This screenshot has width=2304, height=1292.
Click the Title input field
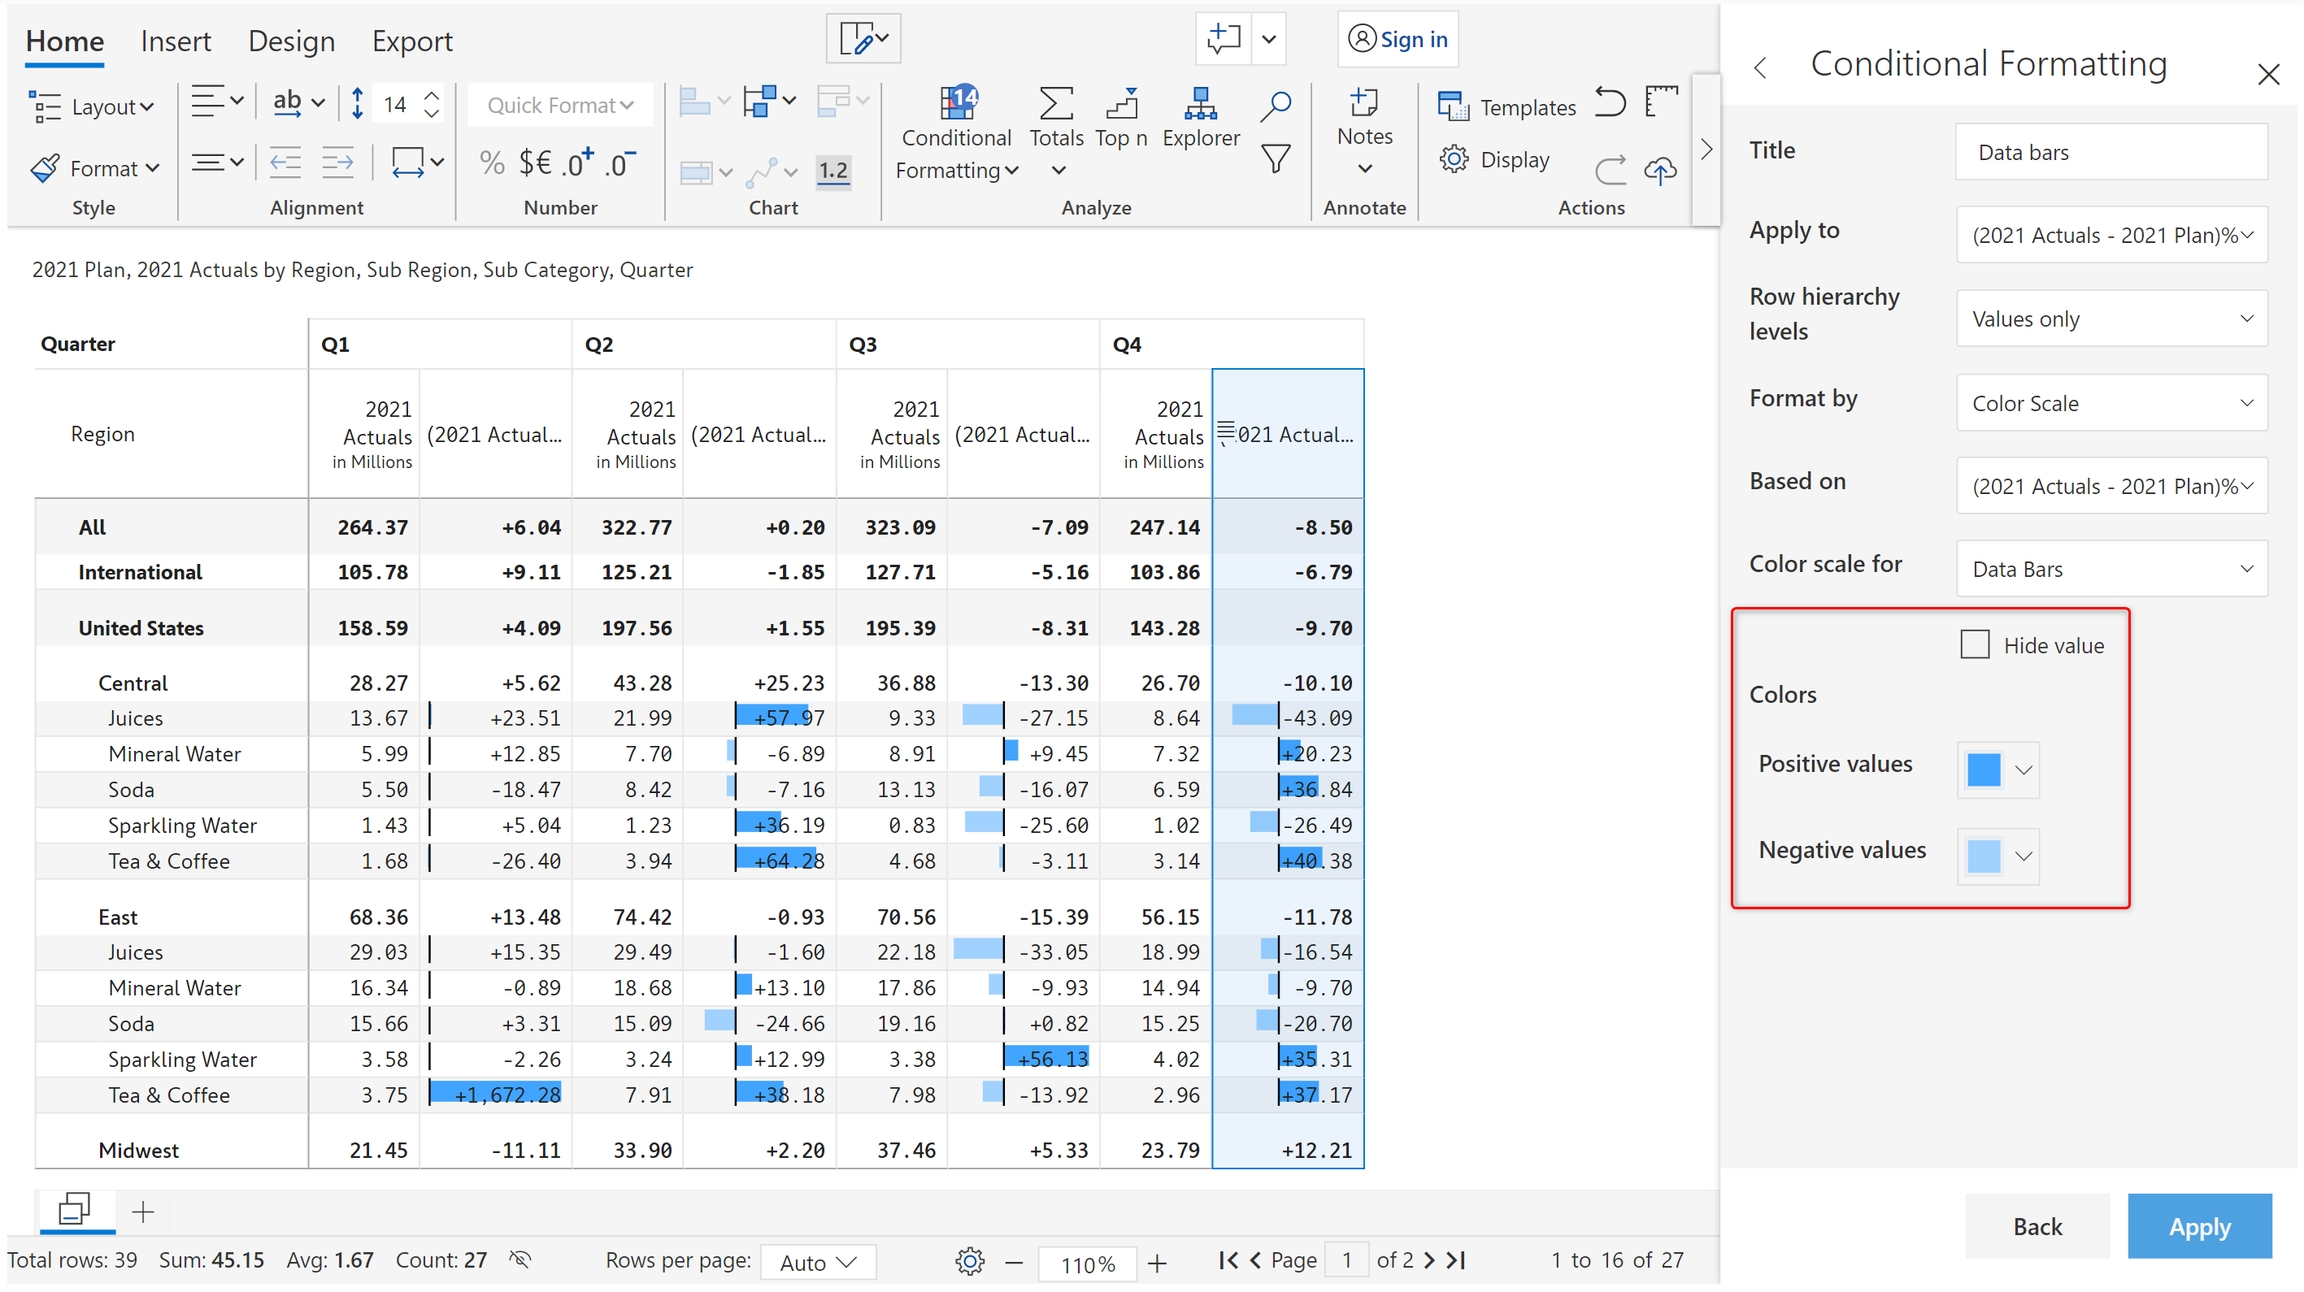2111,152
